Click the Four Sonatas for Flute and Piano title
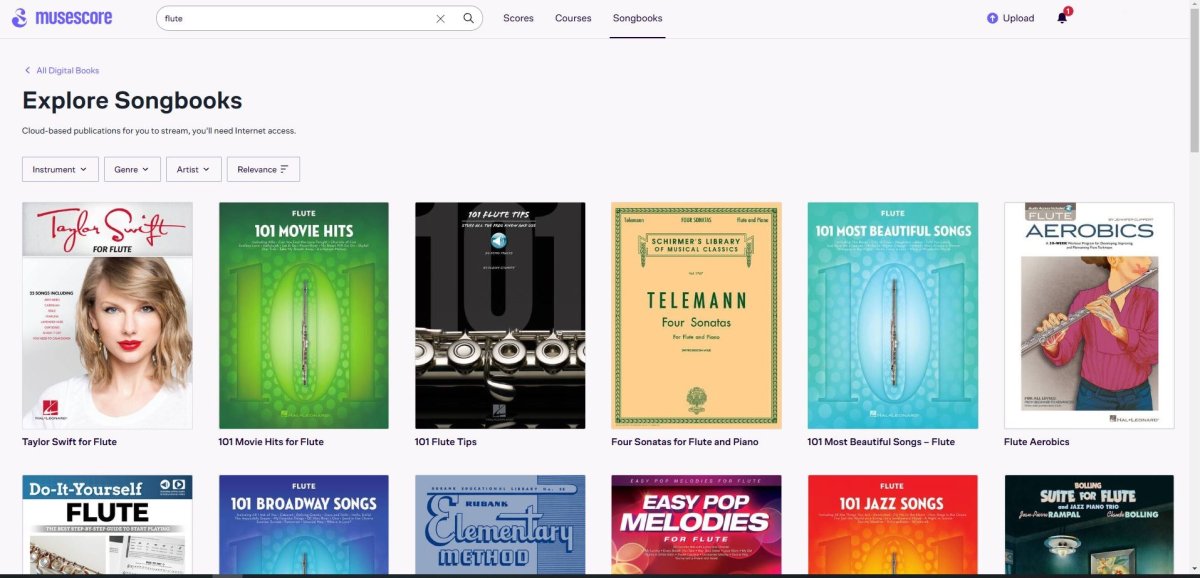The image size is (1200, 578). click(685, 442)
